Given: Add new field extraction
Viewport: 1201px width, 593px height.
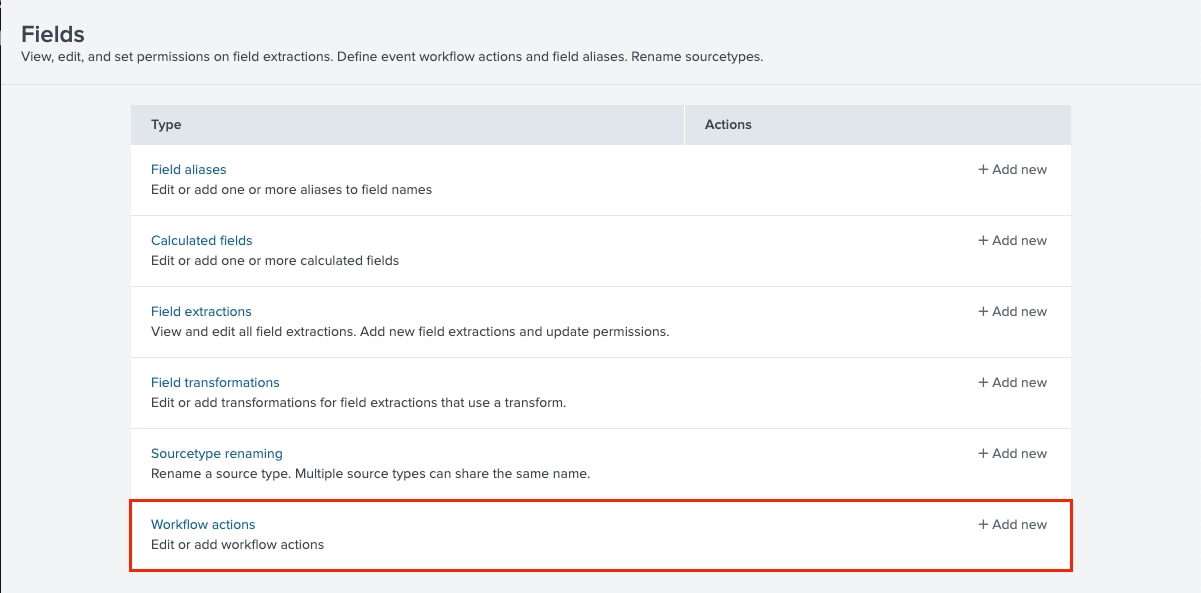Looking at the screenshot, I should point(1012,311).
